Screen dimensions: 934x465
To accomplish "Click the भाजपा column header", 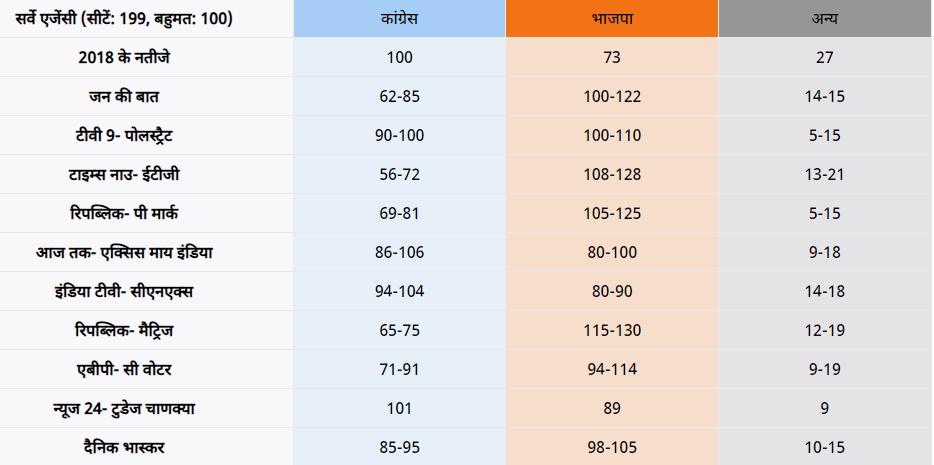I will pos(611,19).
